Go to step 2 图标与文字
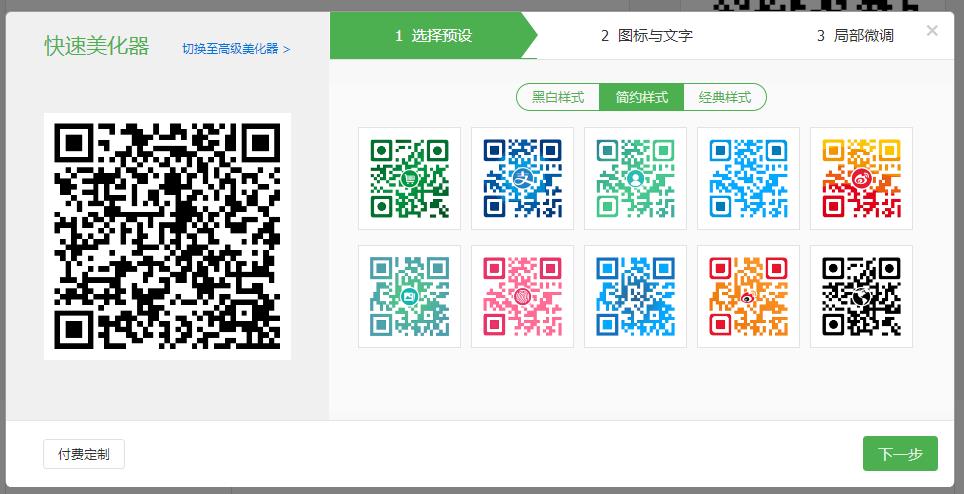The height and width of the screenshot is (494, 964). coord(647,36)
